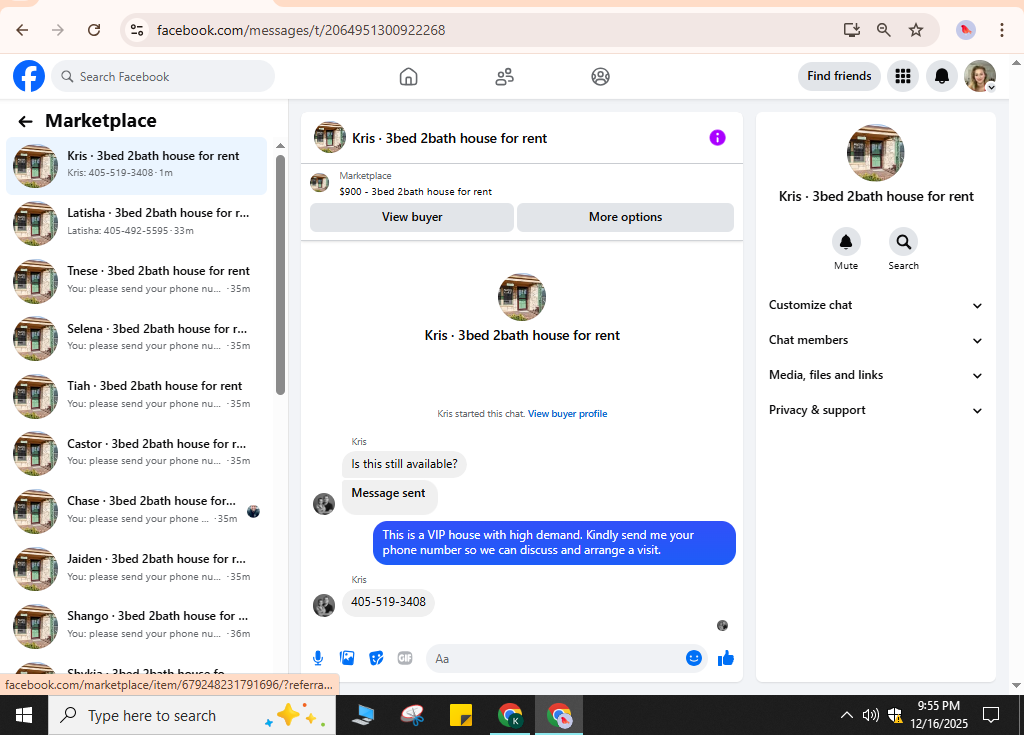Click the taskbar clock showing 9:55 PM
This screenshot has height=735, width=1024.
pyautogui.click(x=939, y=715)
